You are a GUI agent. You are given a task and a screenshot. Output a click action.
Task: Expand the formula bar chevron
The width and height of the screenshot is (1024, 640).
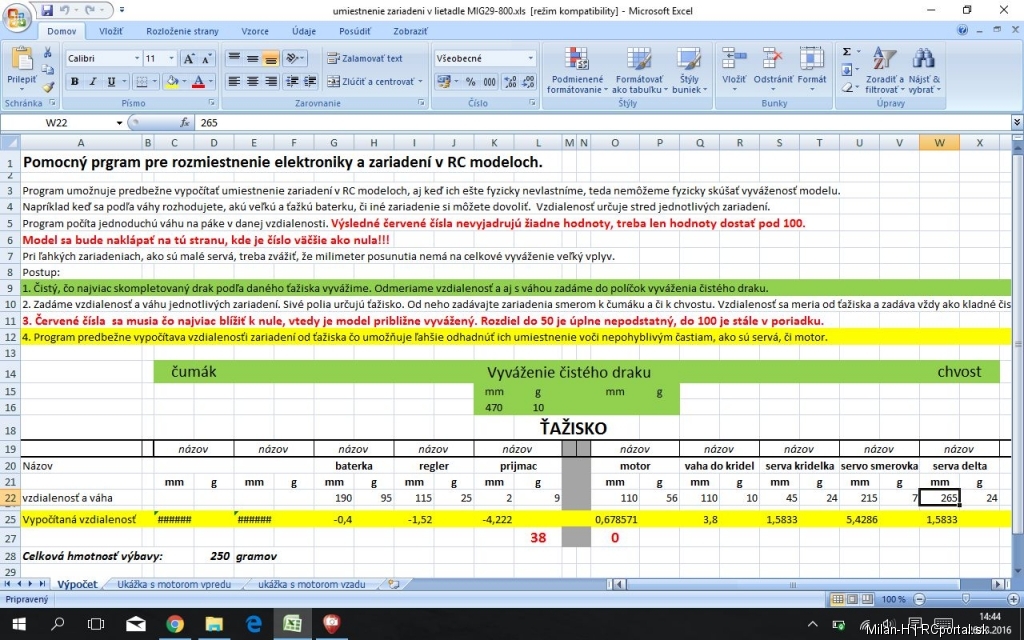(x=1017, y=122)
